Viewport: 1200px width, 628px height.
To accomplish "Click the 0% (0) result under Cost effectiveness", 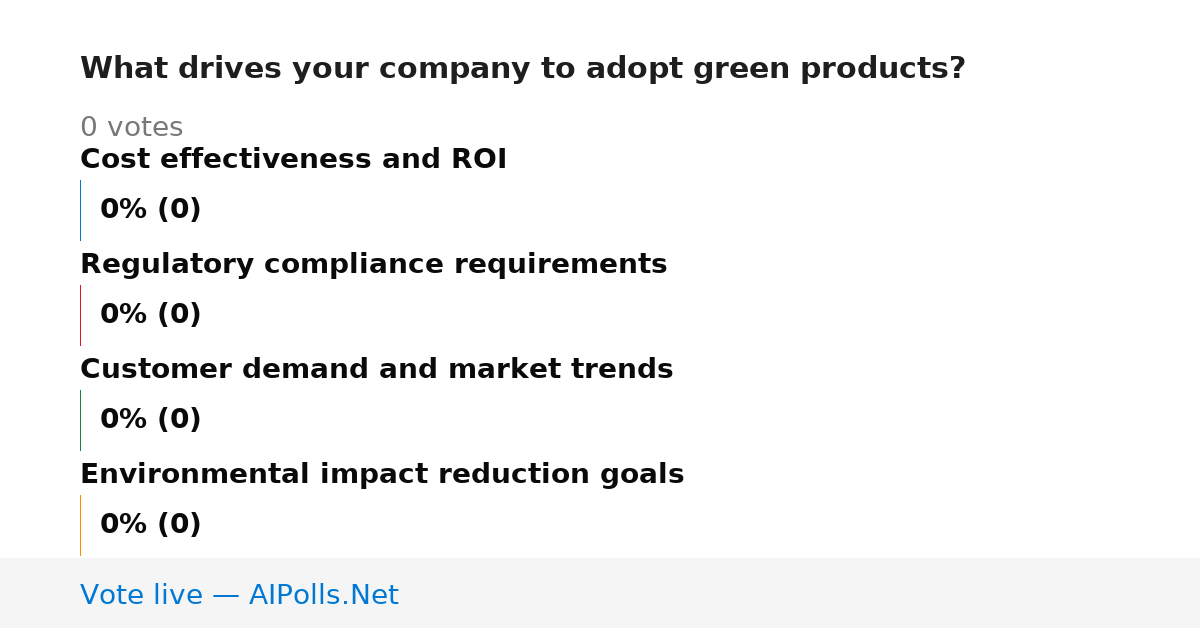I will click(151, 210).
